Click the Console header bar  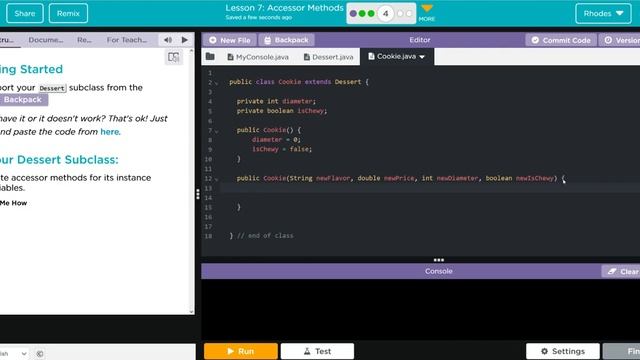420,271
